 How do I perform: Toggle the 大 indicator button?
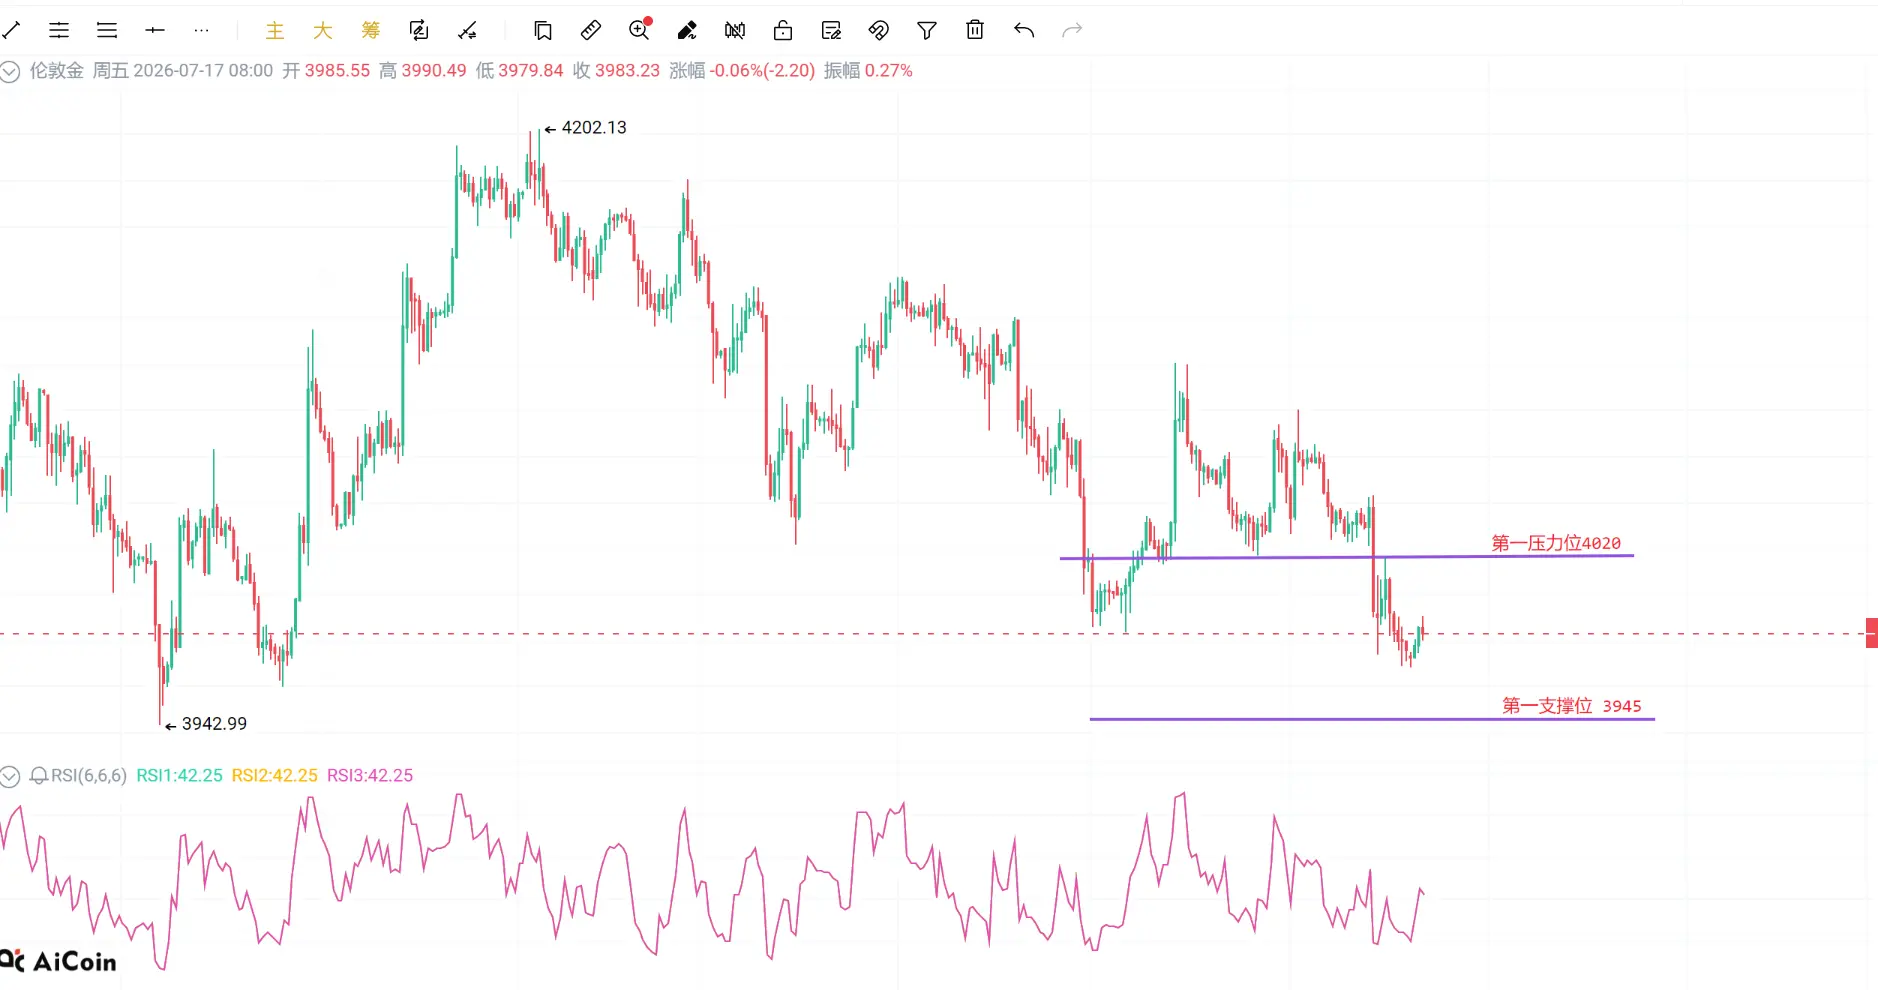(323, 31)
